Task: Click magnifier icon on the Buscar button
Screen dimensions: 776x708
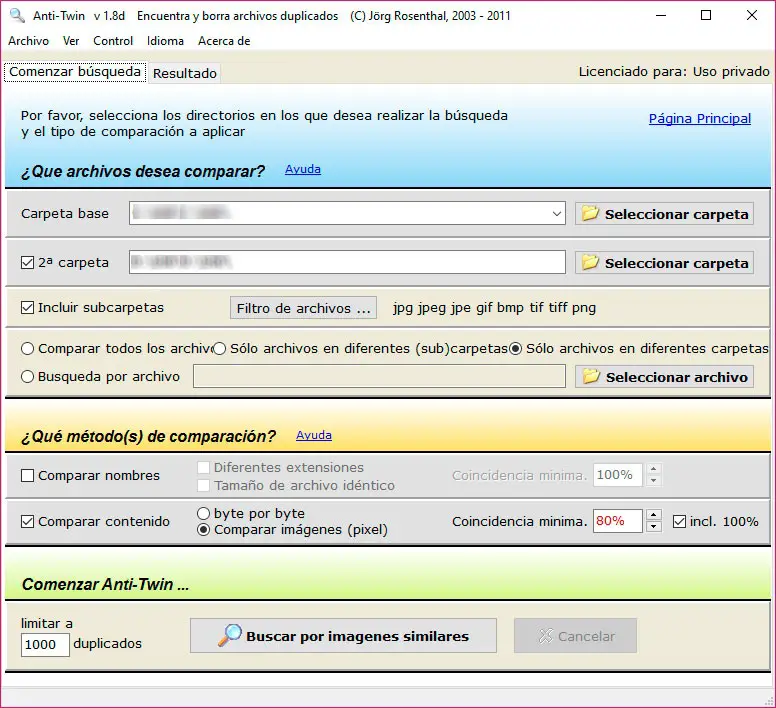Action: pos(230,635)
